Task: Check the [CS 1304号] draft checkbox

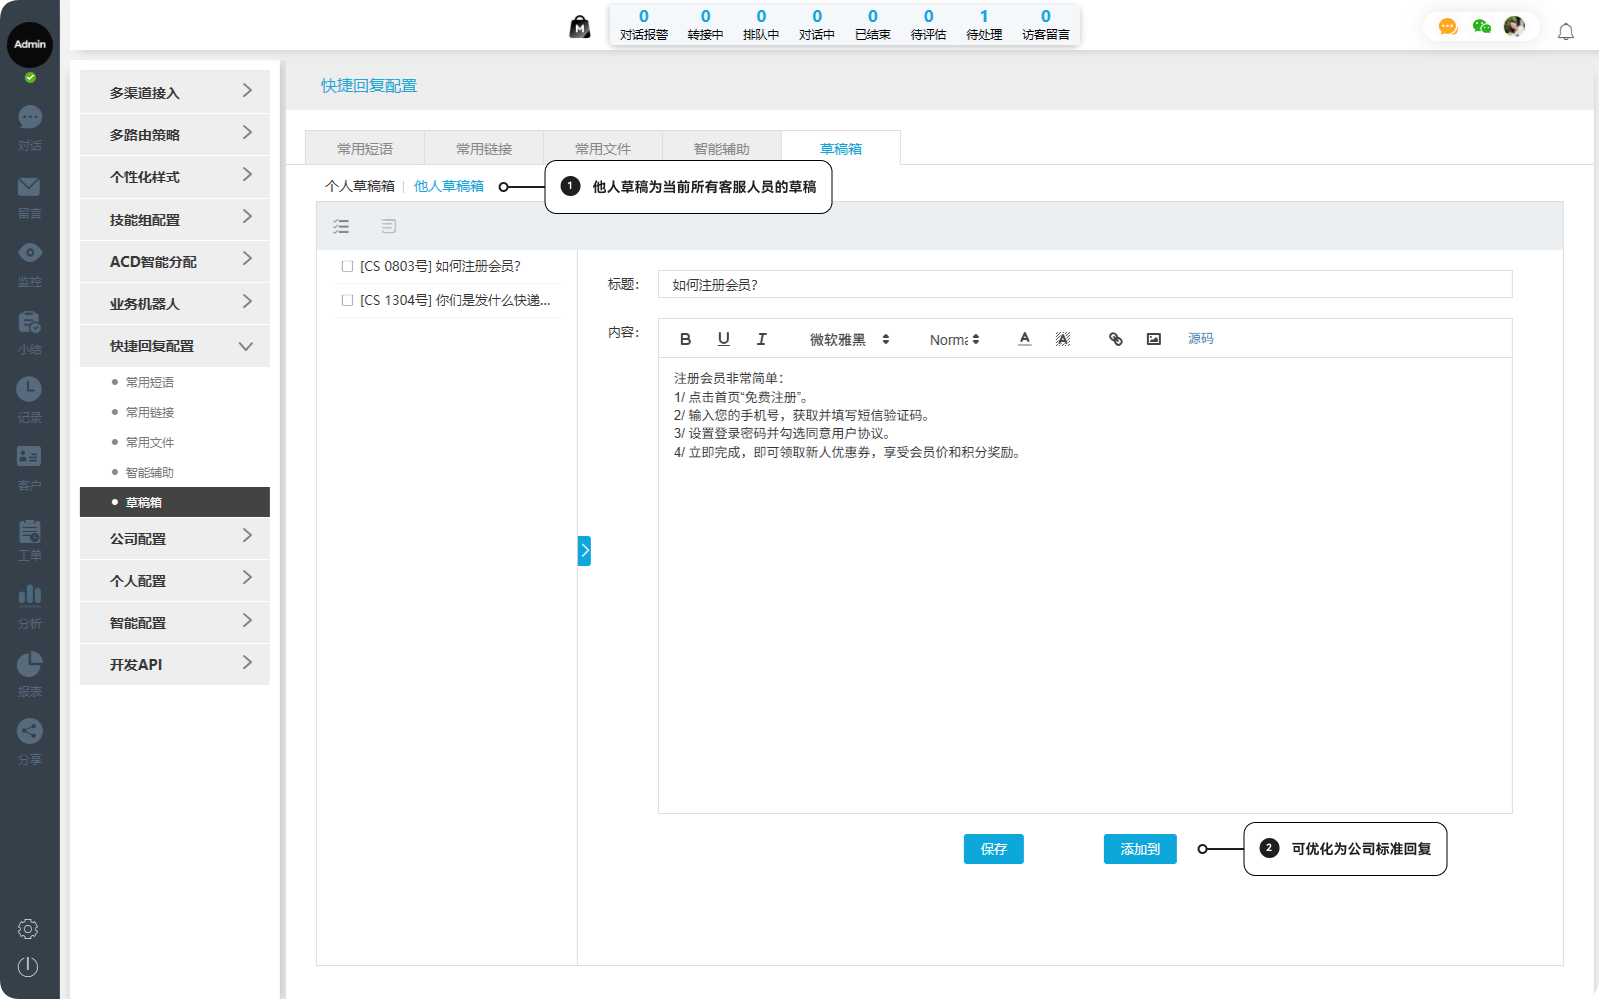Action: tap(347, 300)
